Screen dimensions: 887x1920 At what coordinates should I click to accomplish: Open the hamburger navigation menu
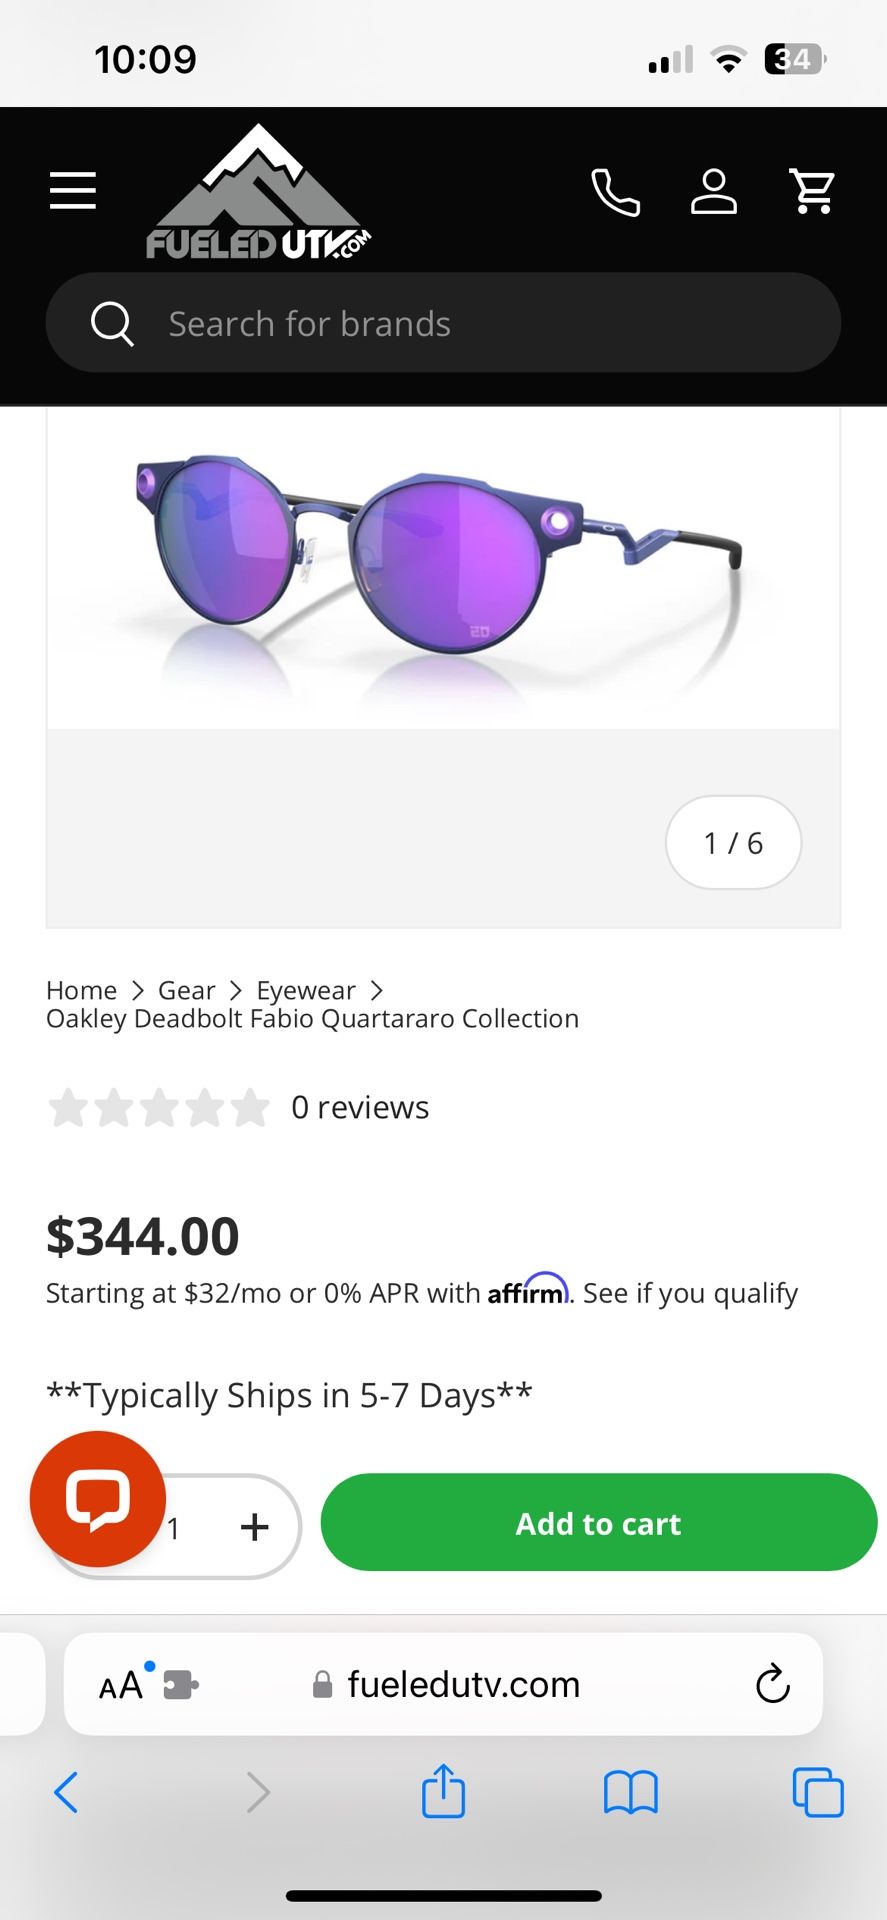point(73,190)
